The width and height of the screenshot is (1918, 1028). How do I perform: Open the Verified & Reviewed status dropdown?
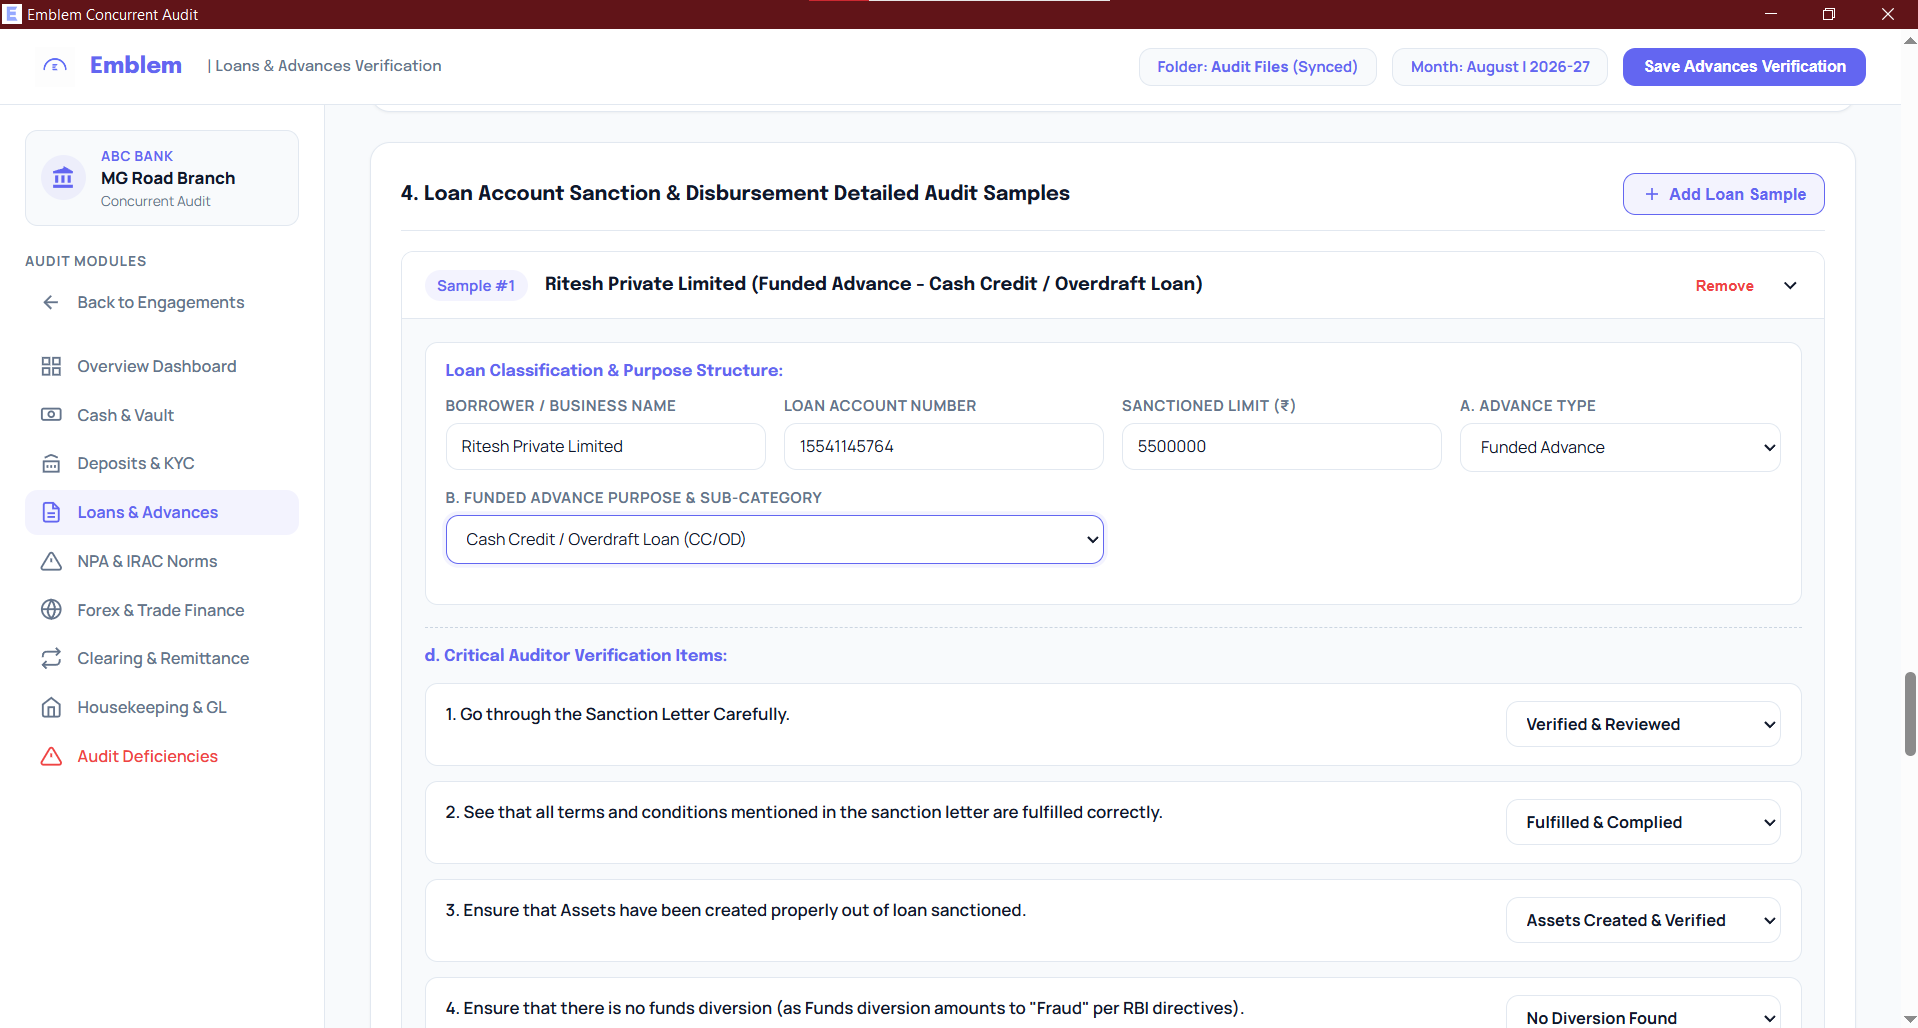(x=1643, y=724)
